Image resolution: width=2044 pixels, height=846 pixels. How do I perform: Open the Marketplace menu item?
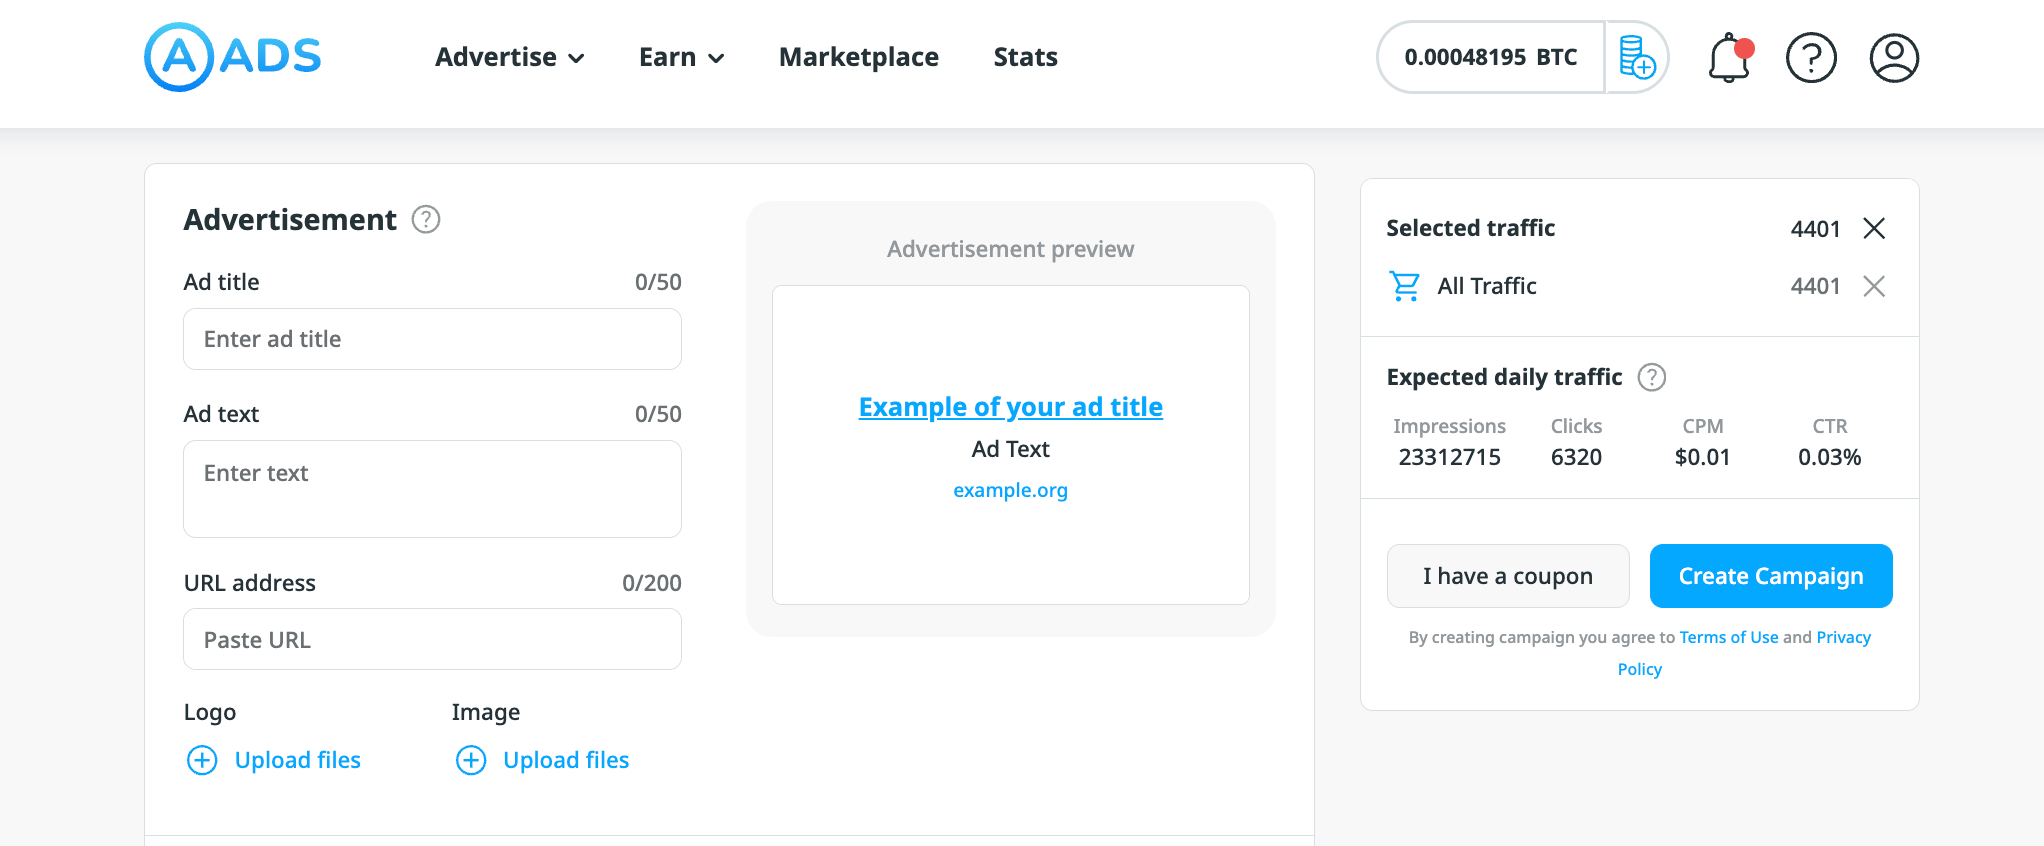pyautogui.click(x=858, y=57)
